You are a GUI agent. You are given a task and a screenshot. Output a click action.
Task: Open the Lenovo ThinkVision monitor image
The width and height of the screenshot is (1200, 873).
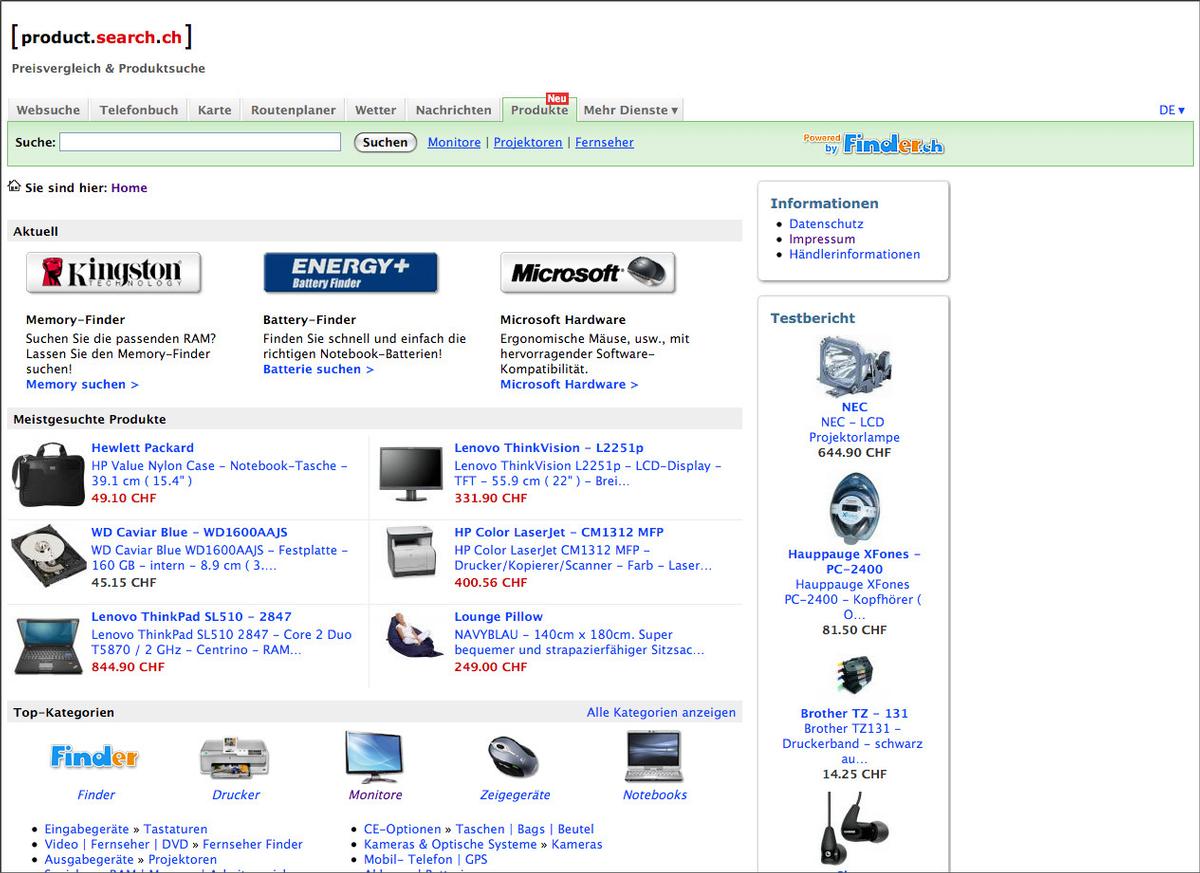411,473
